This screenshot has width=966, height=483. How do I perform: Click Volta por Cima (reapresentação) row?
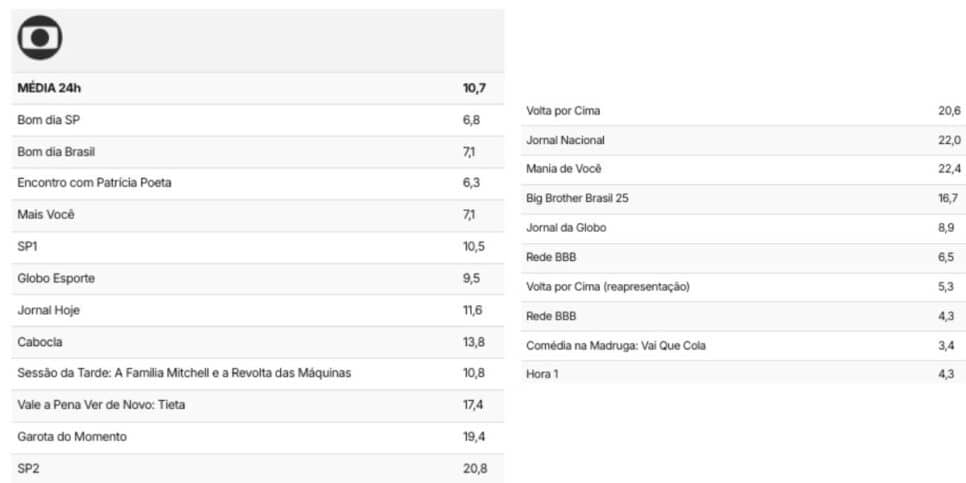click(743, 287)
